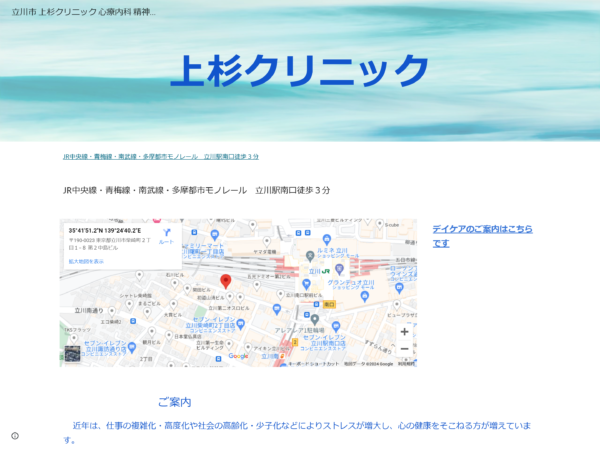Click the ルミネ立川 shopping mall marker
Screen dimensions: 600x450
pyautogui.click(x=326, y=240)
